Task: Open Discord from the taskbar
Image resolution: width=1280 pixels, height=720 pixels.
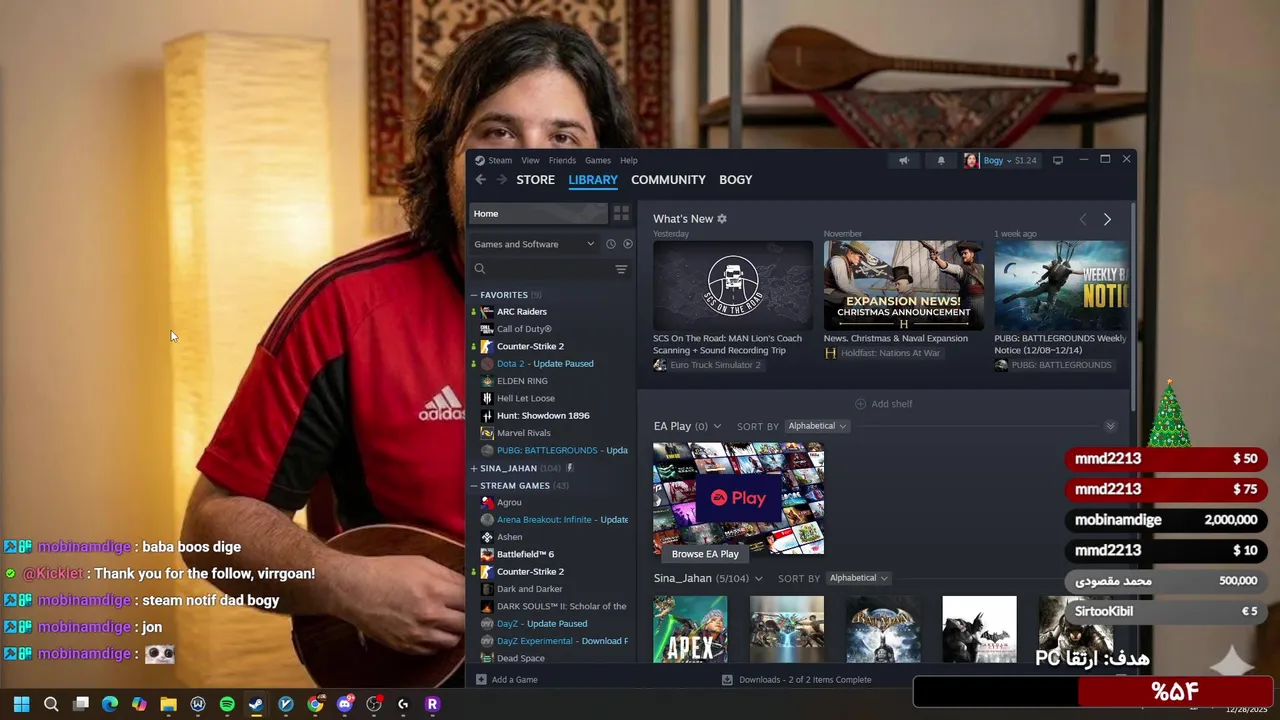Action: [x=345, y=704]
